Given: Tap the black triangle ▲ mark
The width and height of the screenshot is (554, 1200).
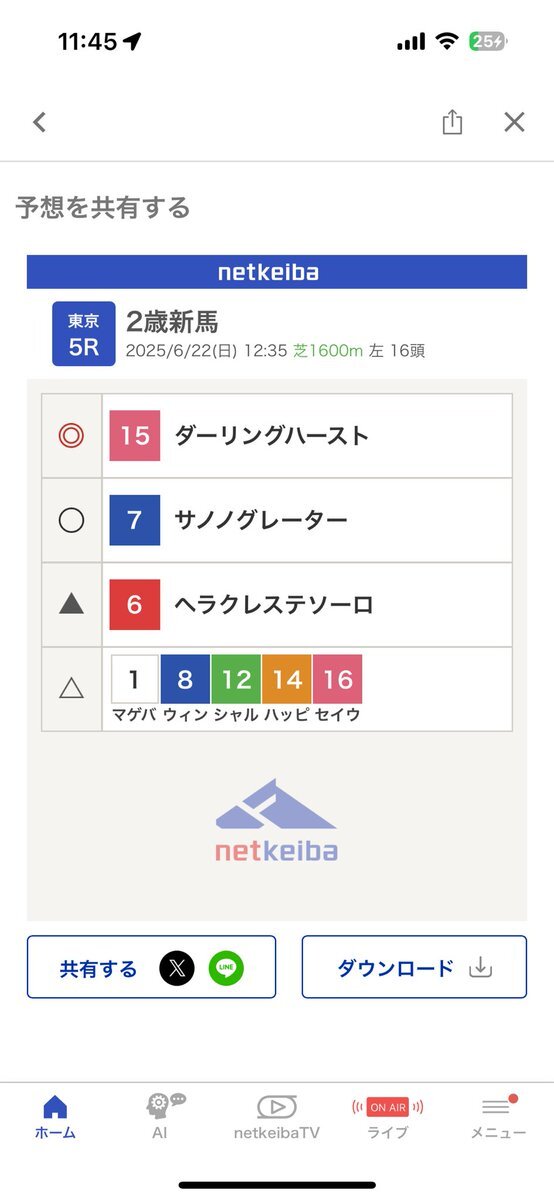Looking at the screenshot, I should point(71,603).
